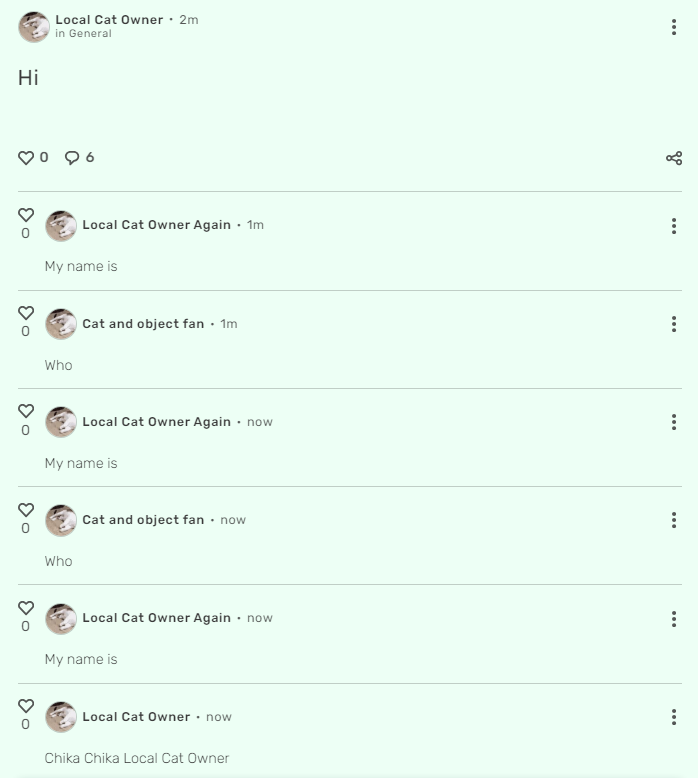Screen dimensions: 698x778
Task: Click the post author's avatar at top
Action: pyautogui.click(x=34, y=27)
